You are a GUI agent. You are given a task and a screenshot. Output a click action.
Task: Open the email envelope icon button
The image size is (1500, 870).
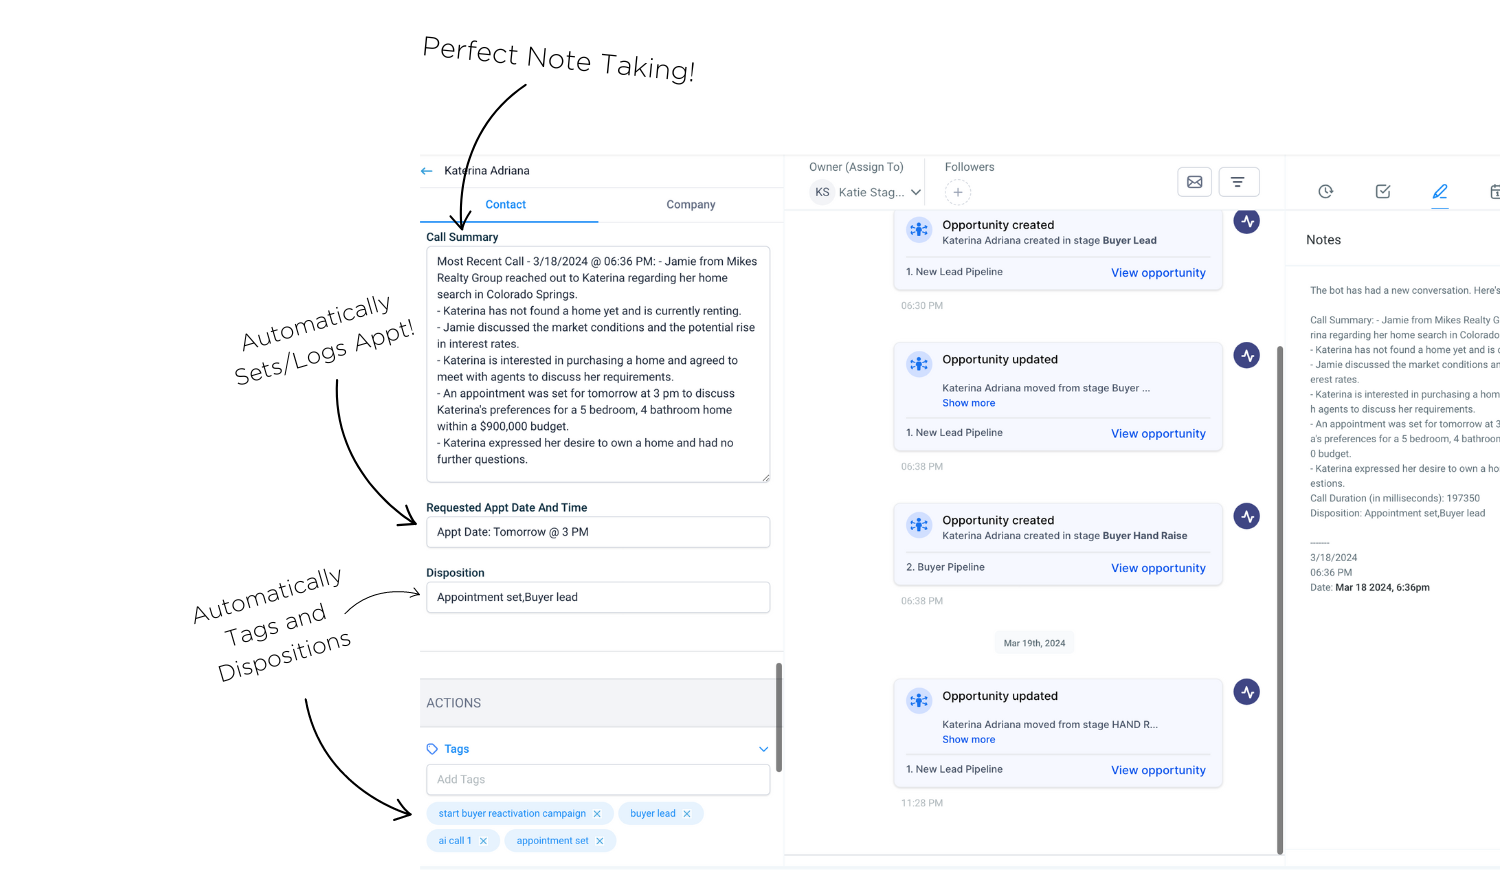pyautogui.click(x=1194, y=182)
